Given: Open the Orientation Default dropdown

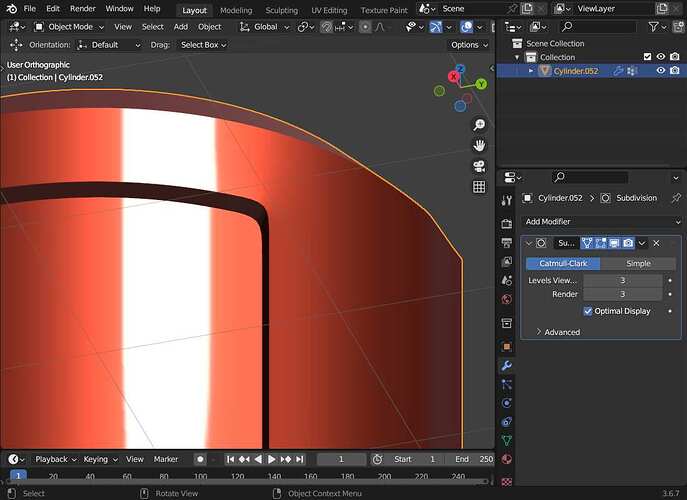Looking at the screenshot, I should click(109, 45).
